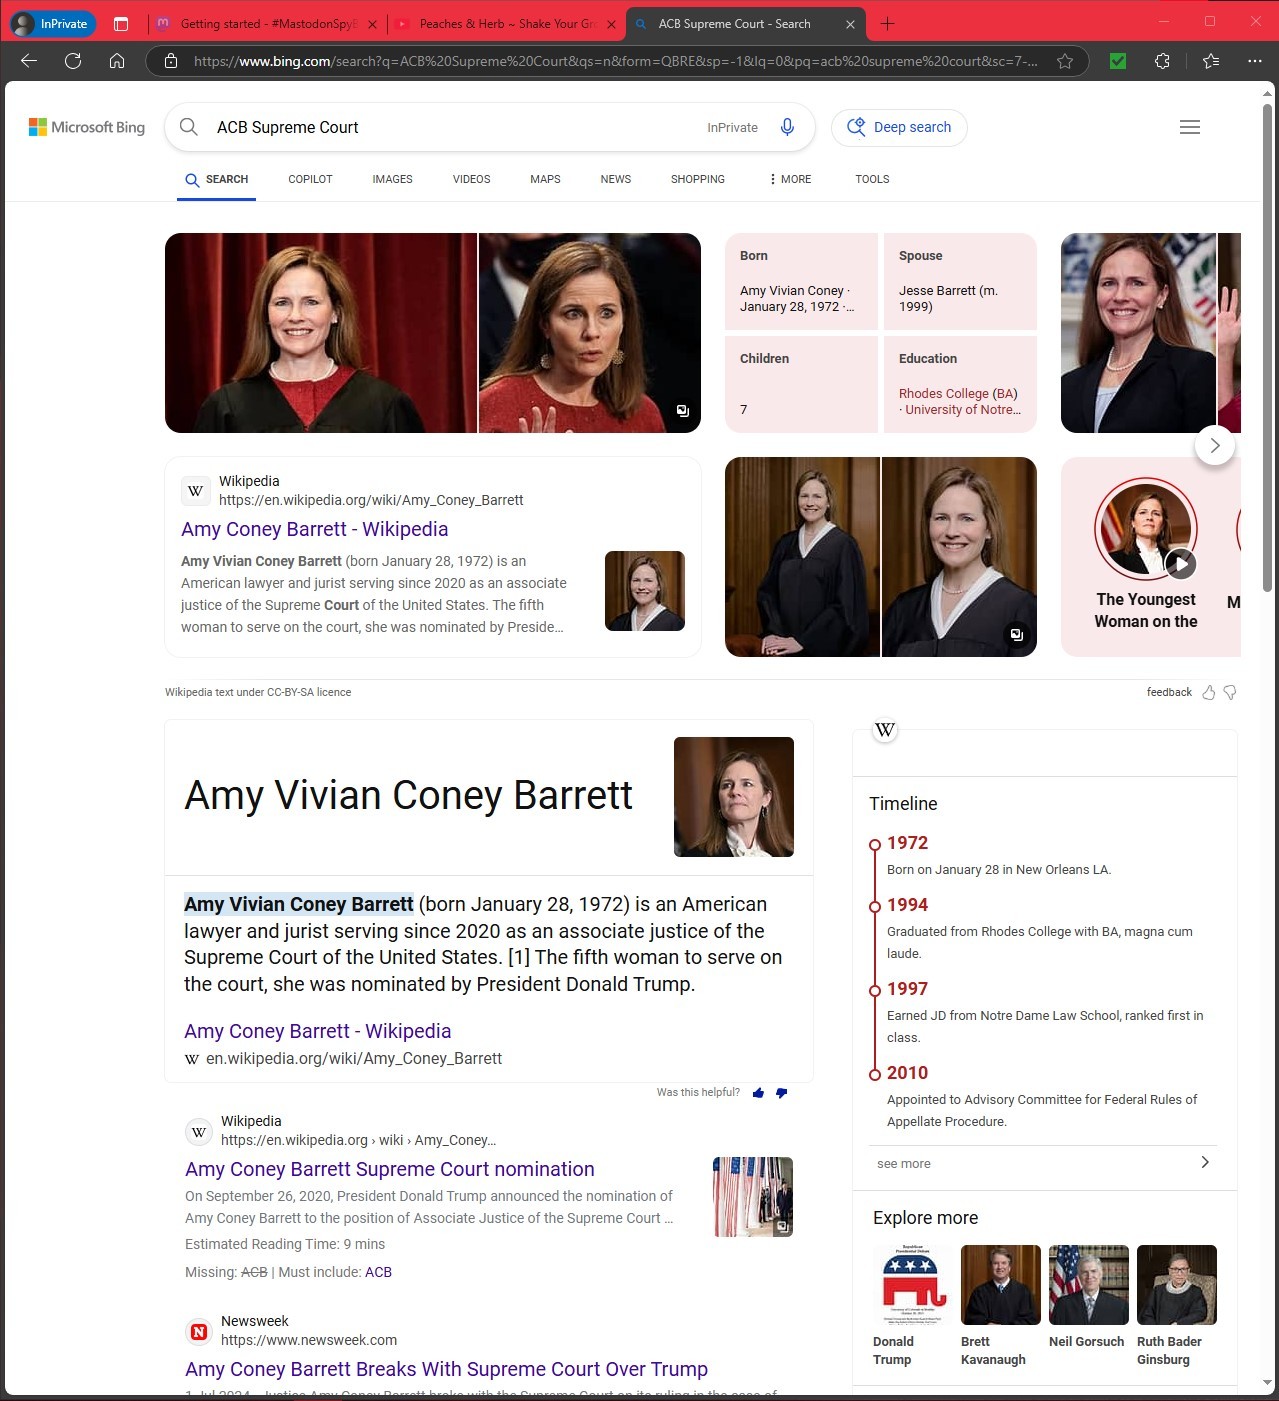The height and width of the screenshot is (1401, 1279).
Task: Open red robe portrait image
Action: coord(321,333)
